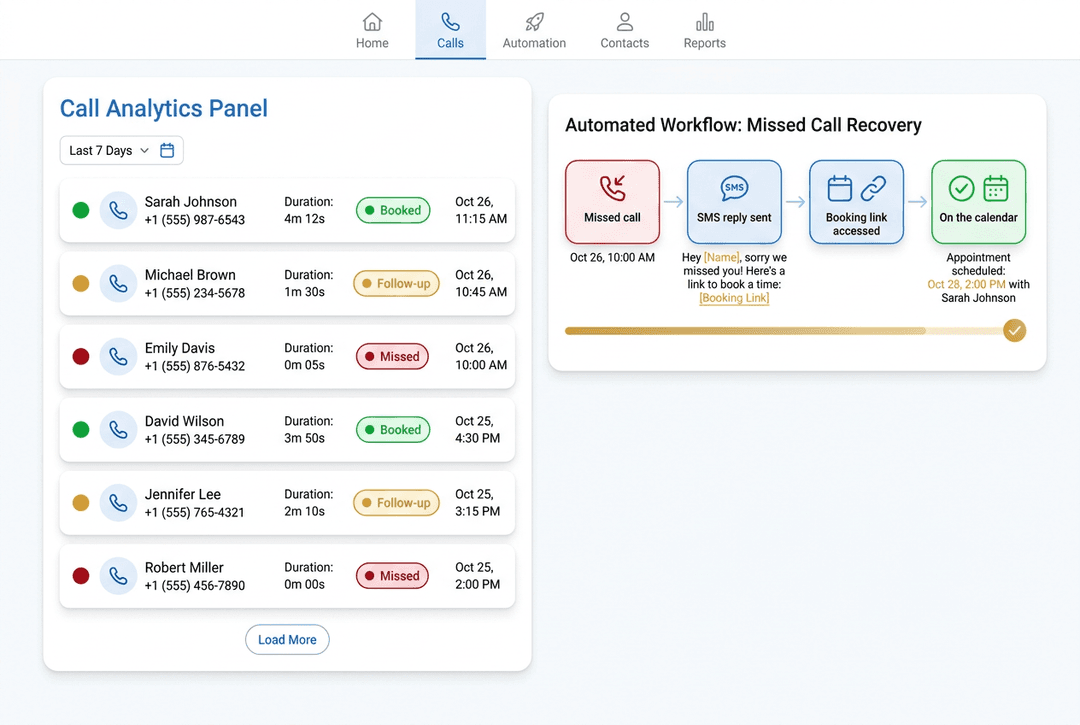Click amber status dot for Jennifer Lee

[x=81, y=503]
